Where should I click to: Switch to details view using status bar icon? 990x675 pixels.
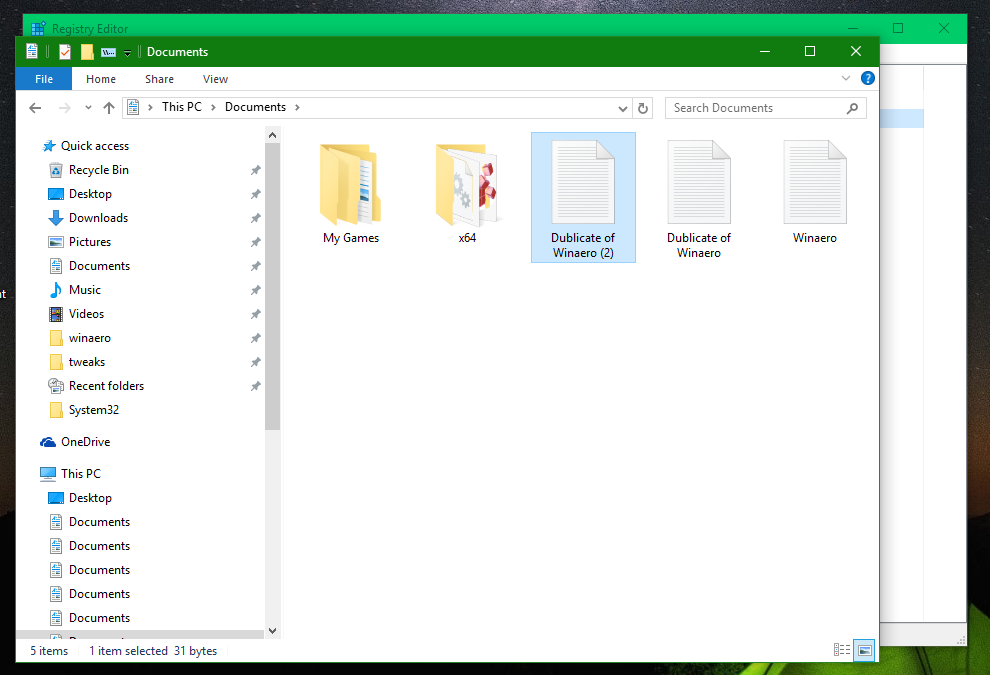pyautogui.click(x=842, y=650)
